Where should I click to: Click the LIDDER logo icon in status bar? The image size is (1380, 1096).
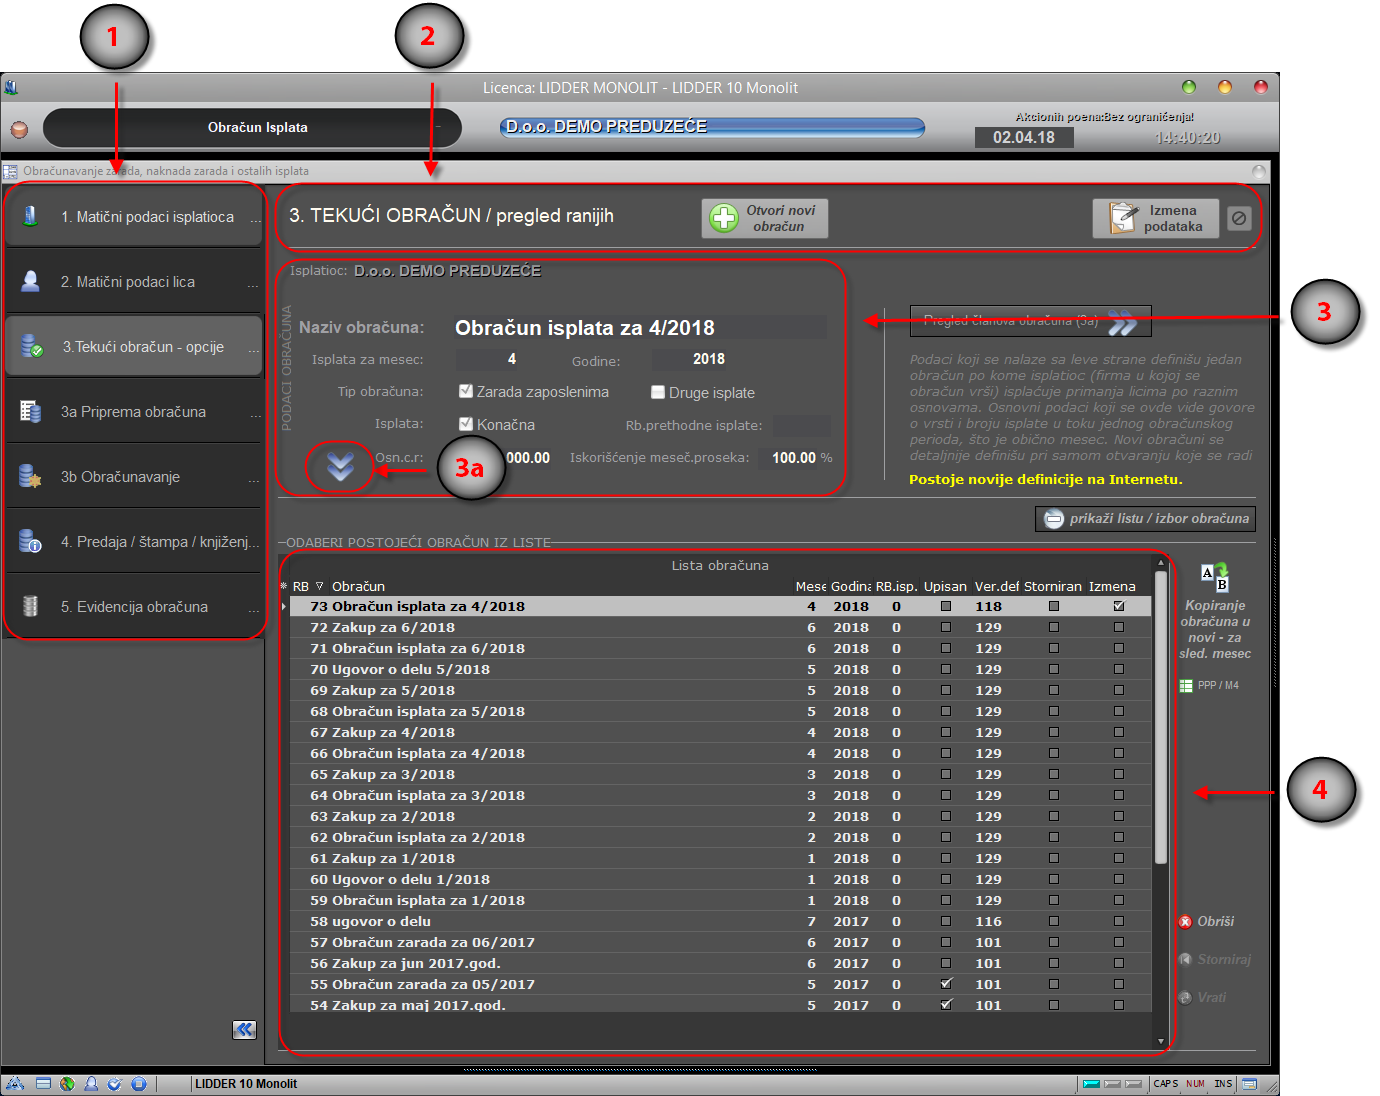[x=15, y=1084]
